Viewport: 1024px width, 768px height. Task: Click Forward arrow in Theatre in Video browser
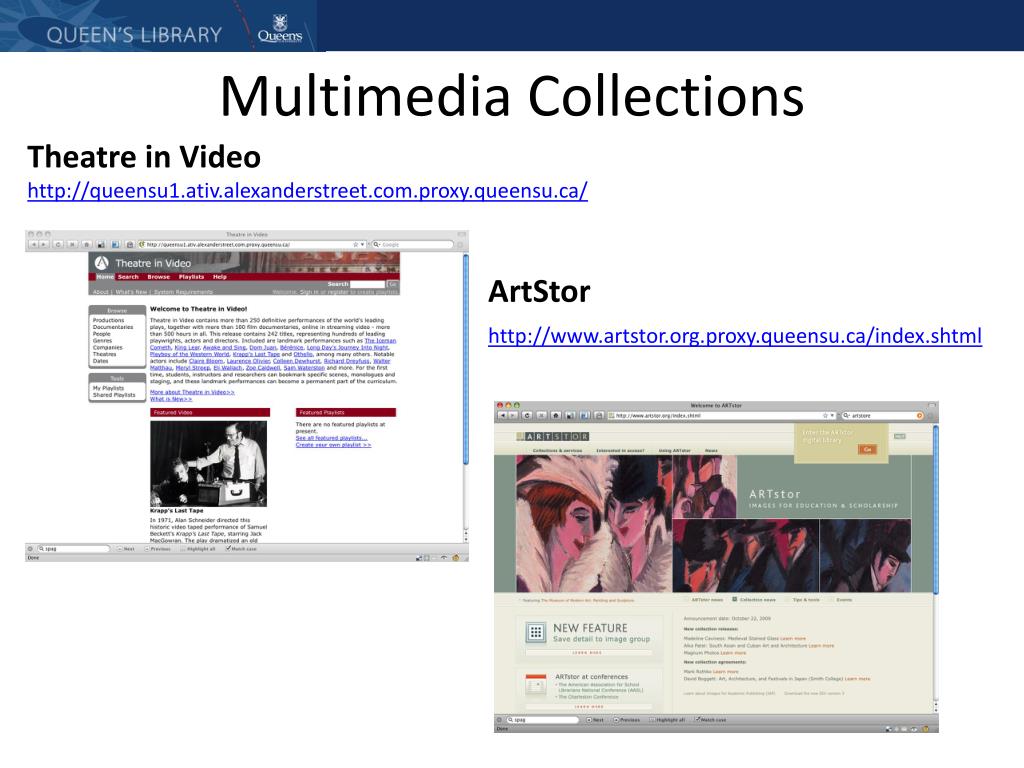pos(44,244)
